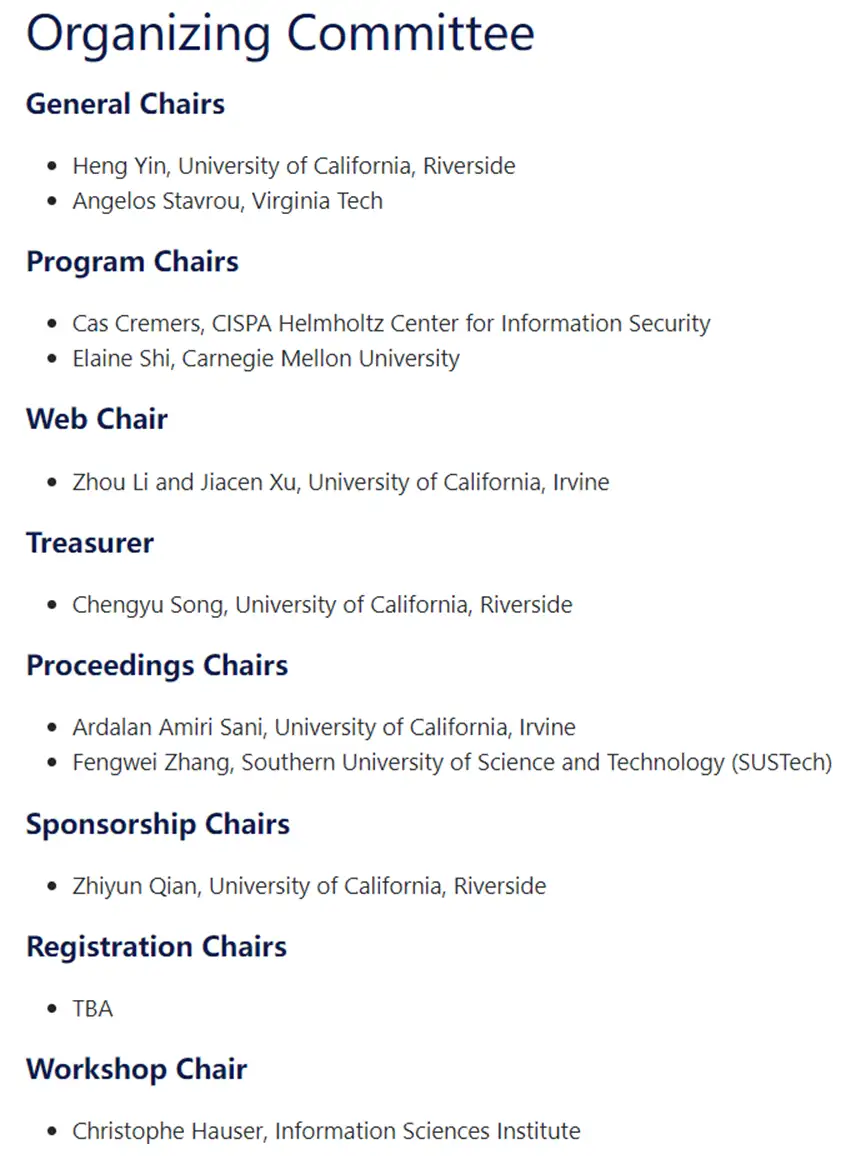861x1164 pixels.
Task: Click the Chengyu Song list item
Action: click(322, 605)
